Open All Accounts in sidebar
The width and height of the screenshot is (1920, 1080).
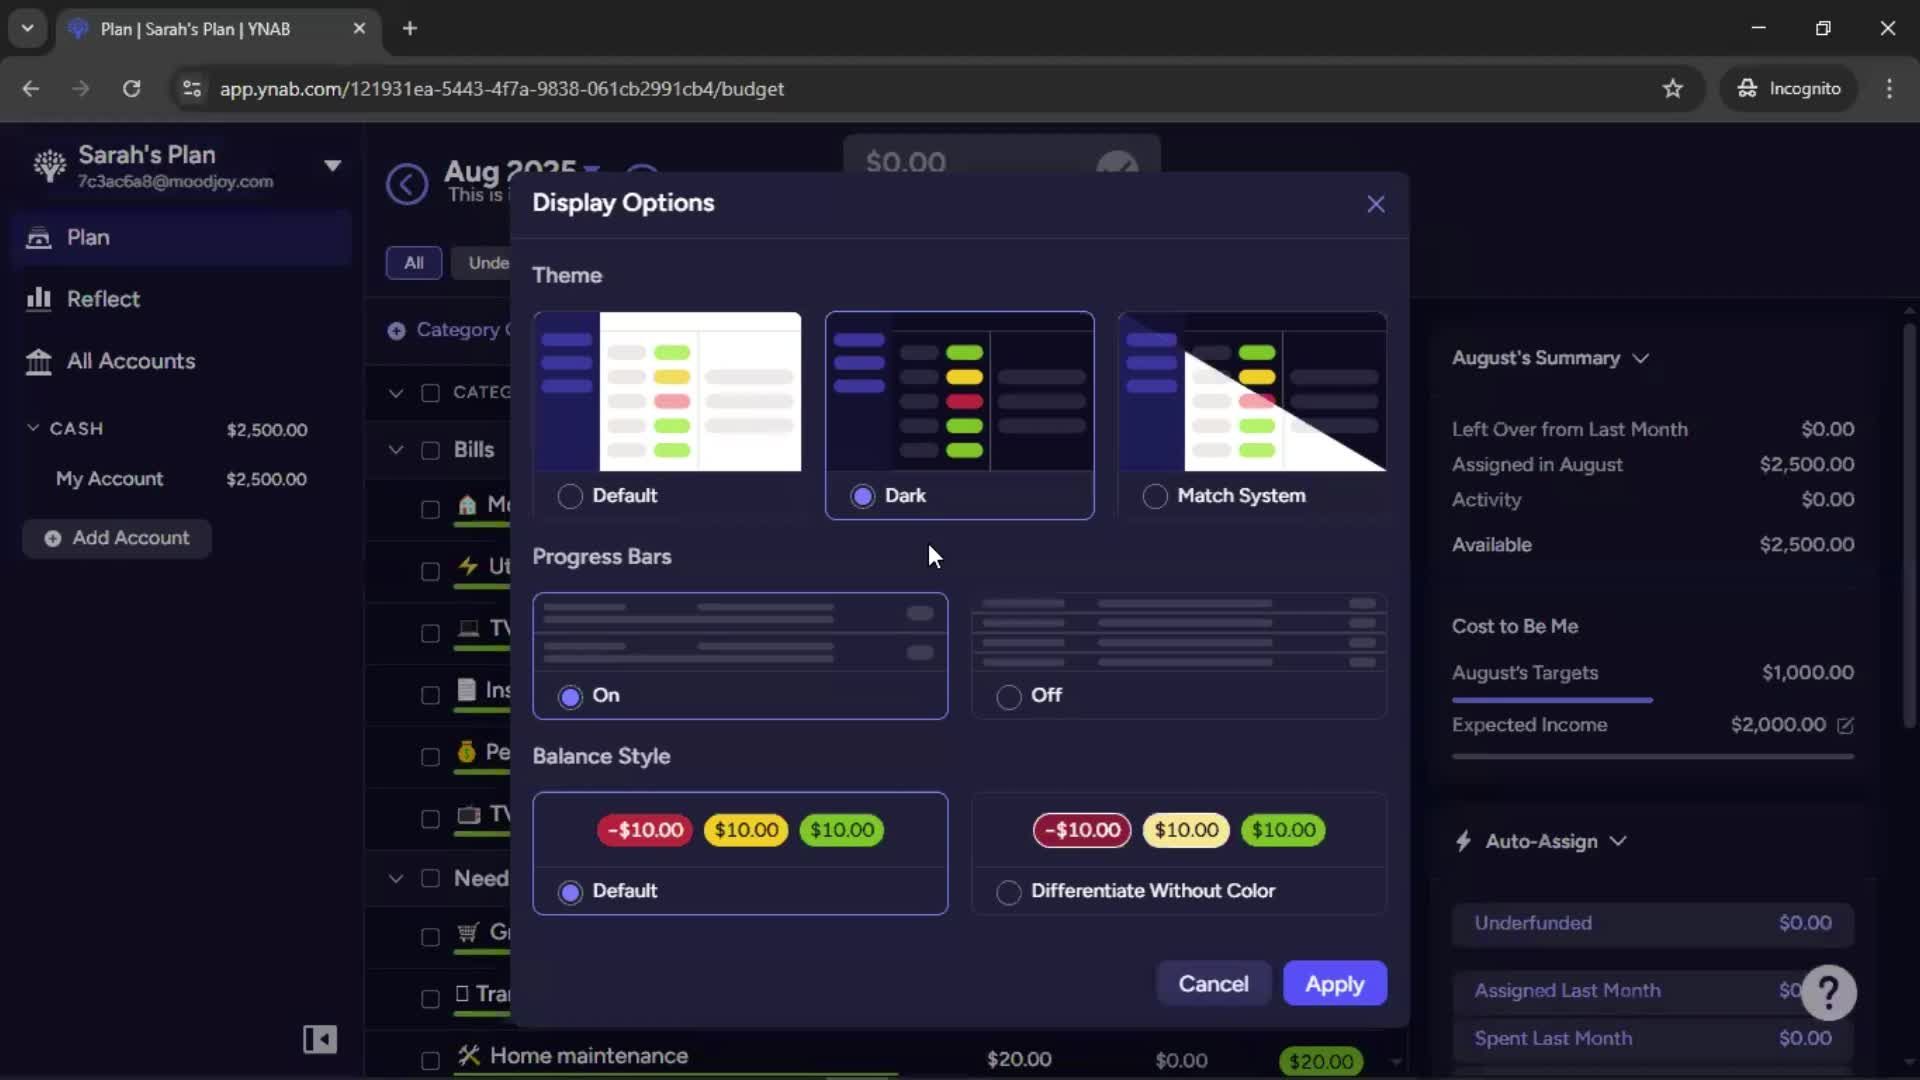tap(182, 361)
